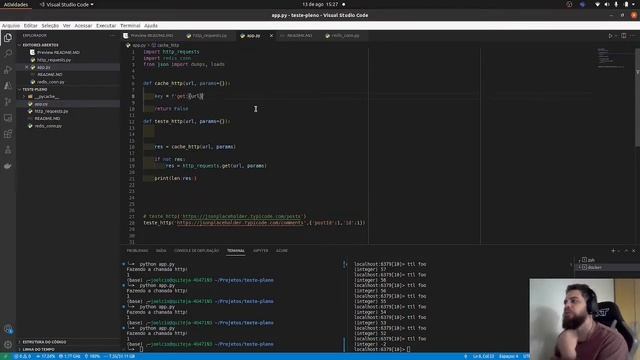Run Python file using play button

coord(610,36)
